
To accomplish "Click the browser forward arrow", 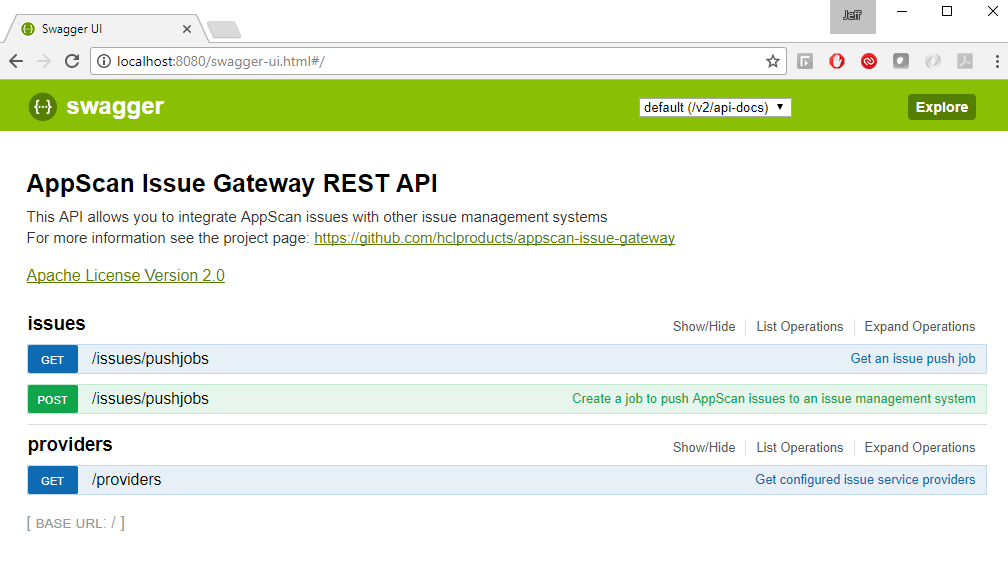I will (x=44, y=61).
